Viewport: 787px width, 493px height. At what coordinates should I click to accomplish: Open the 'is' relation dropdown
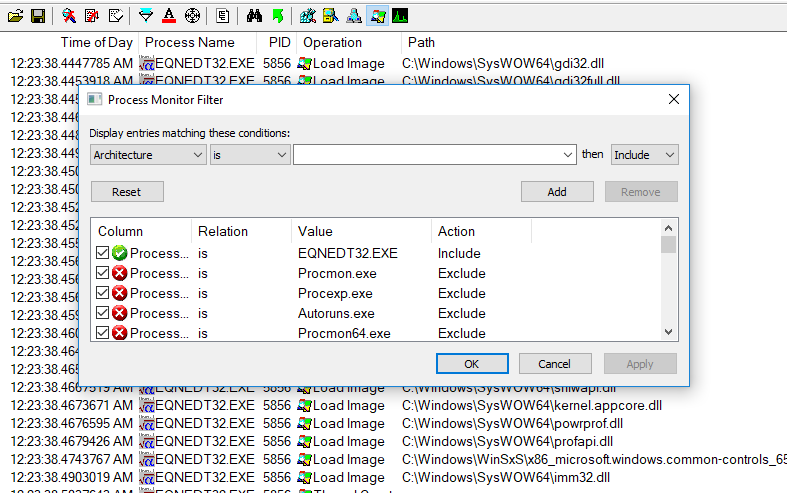tap(250, 155)
